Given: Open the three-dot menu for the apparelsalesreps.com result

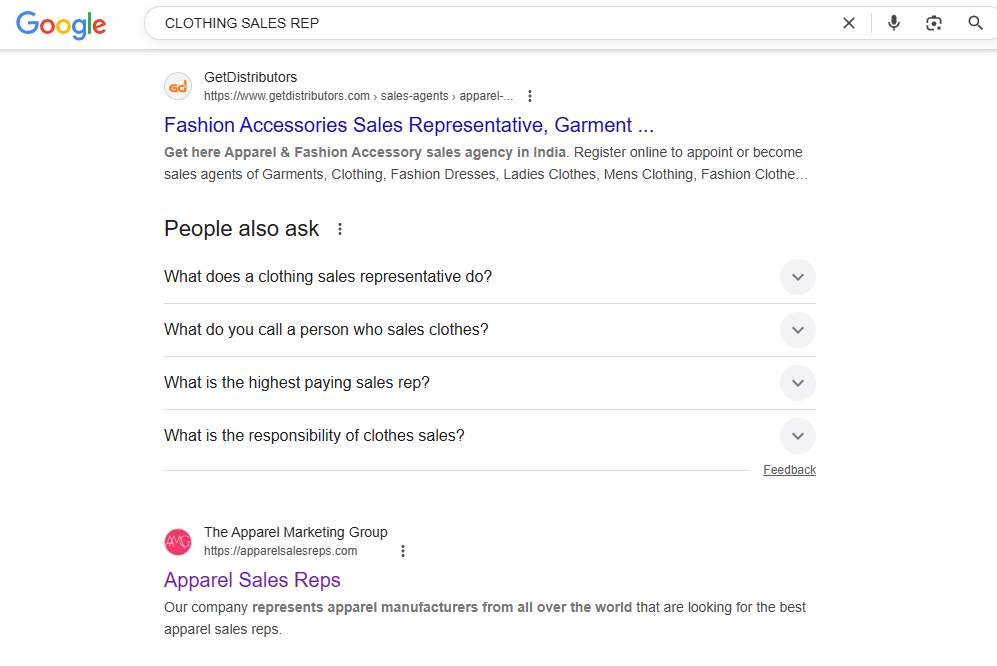Looking at the screenshot, I should pyautogui.click(x=402, y=551).
